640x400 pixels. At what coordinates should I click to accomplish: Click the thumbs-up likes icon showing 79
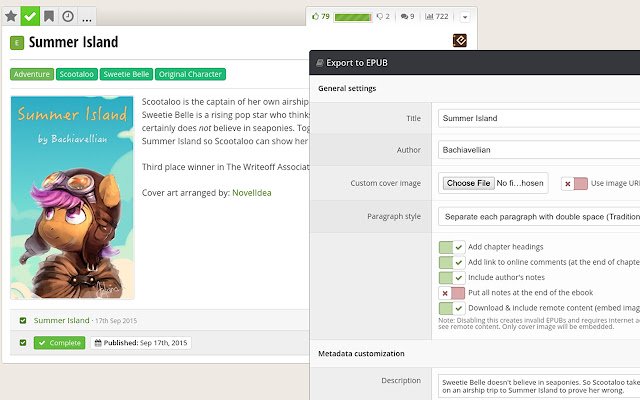(x=315, y=16)
